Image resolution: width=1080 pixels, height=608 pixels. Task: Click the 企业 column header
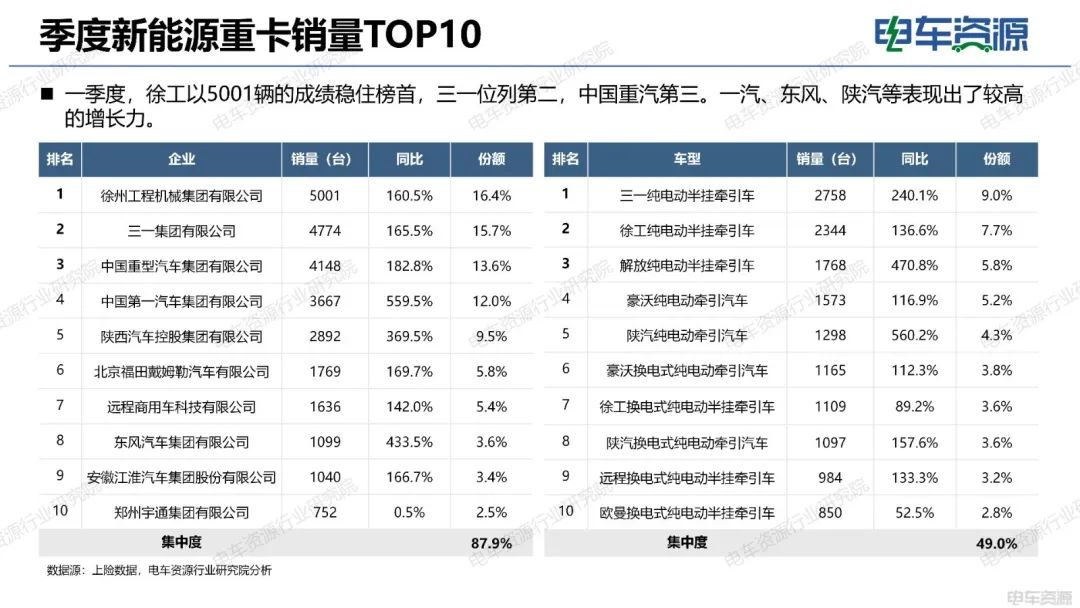[181, 159]
